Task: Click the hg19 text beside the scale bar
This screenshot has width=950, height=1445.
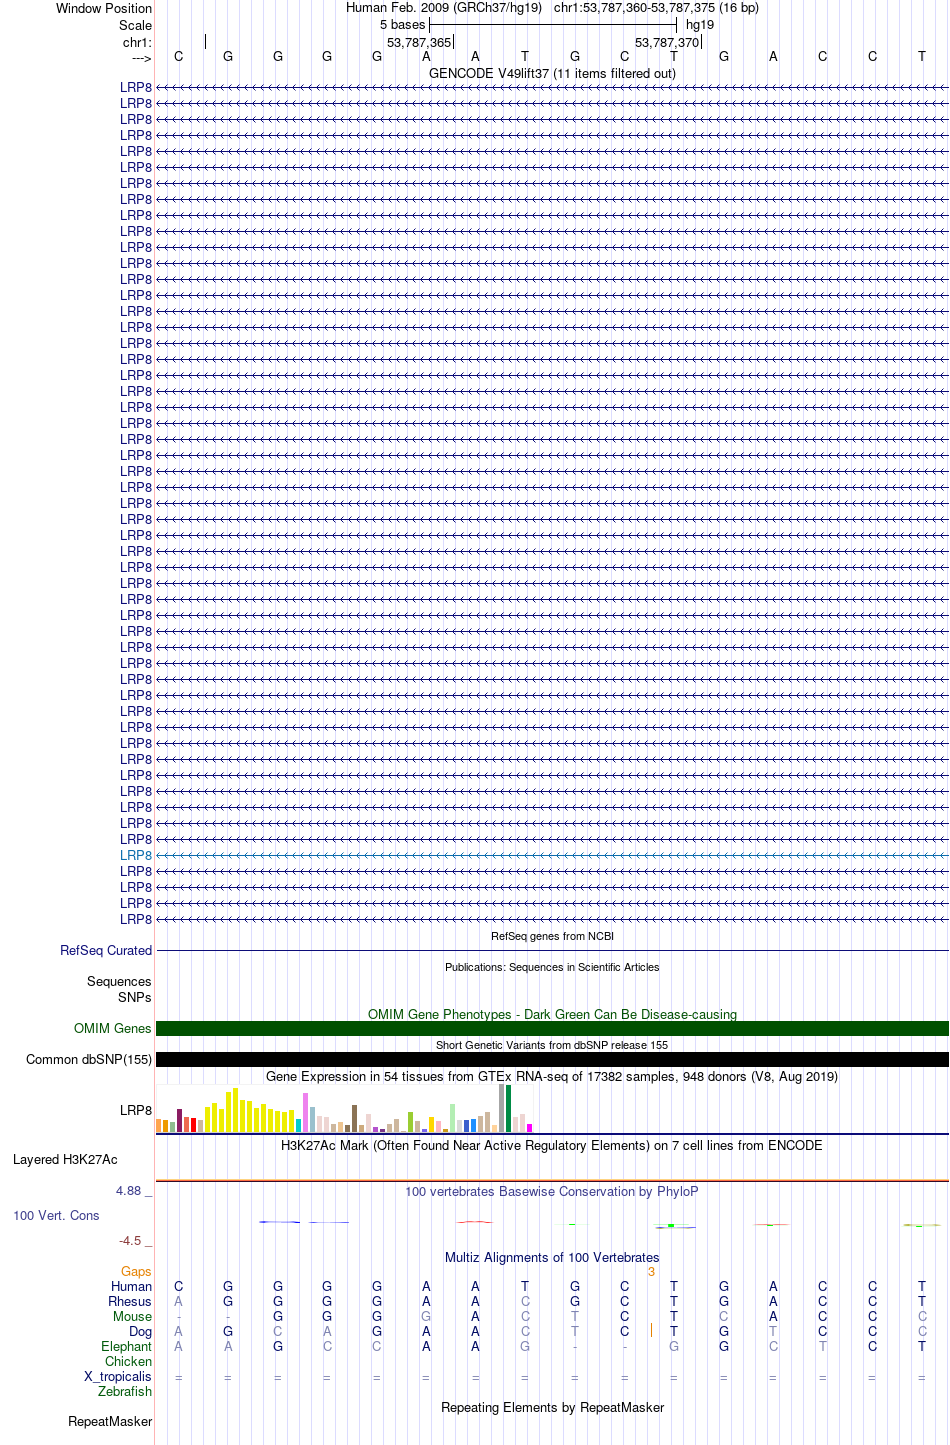Action: 700,25
